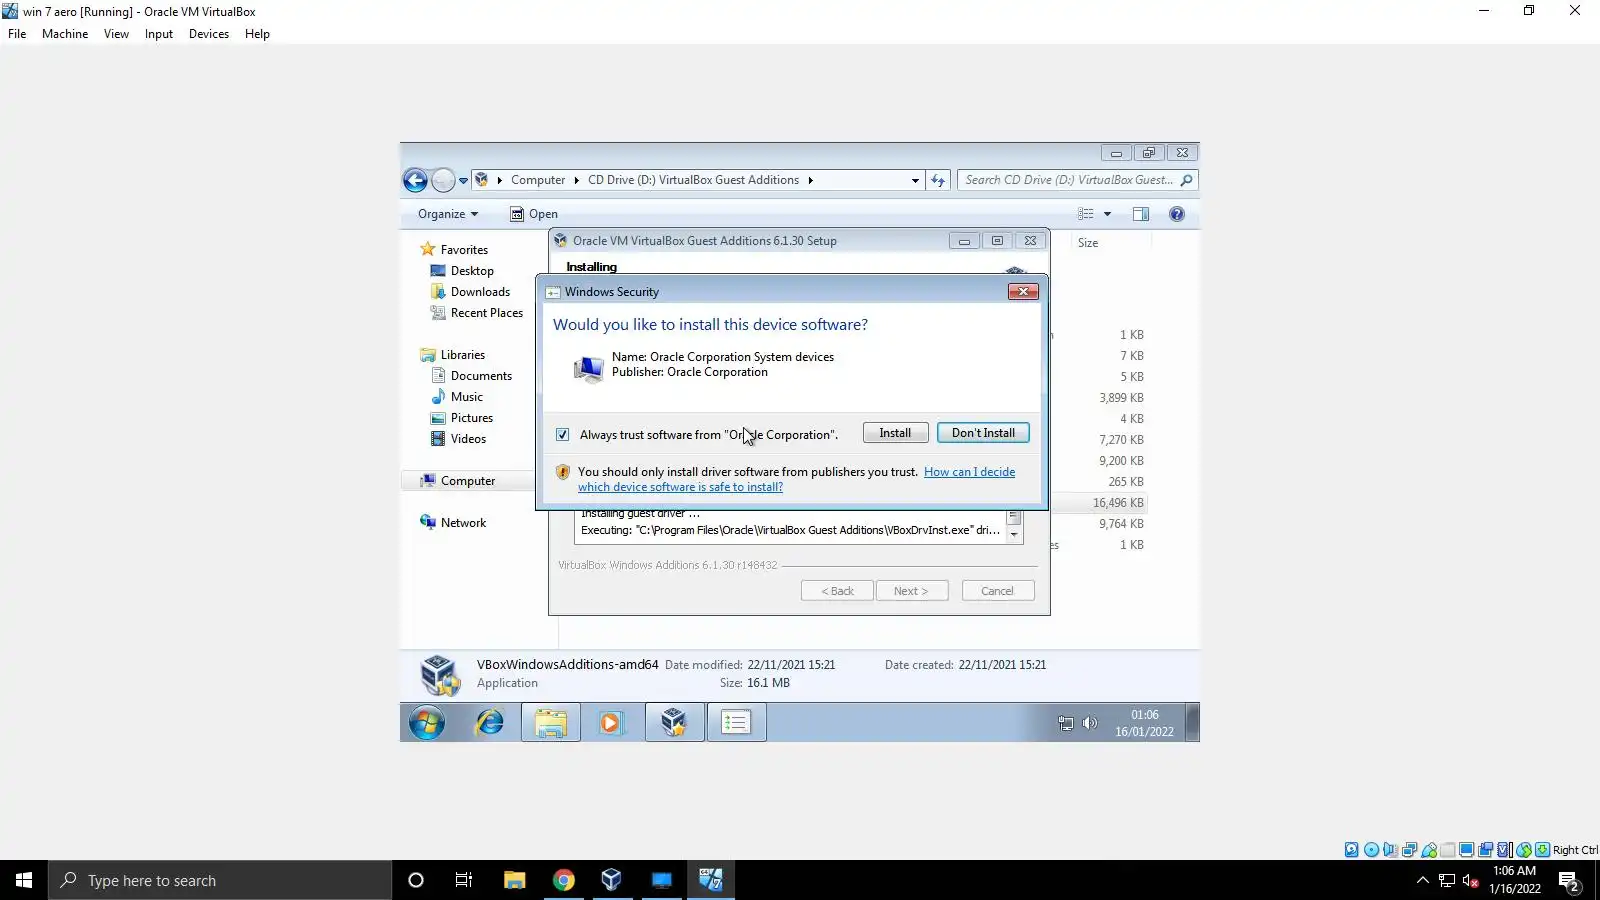The image size is (1600, 900).
Task: Open Recent Places in navigation pane
Action: point(476,313)
